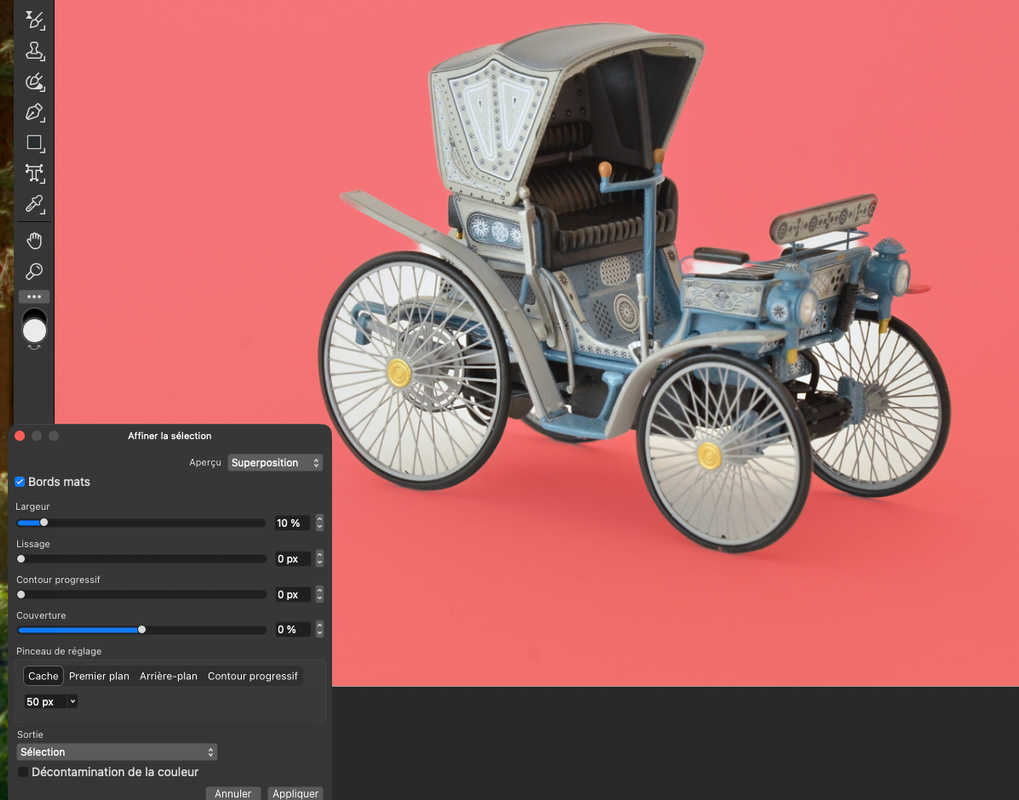Click the Annuler button

[233, 794]
